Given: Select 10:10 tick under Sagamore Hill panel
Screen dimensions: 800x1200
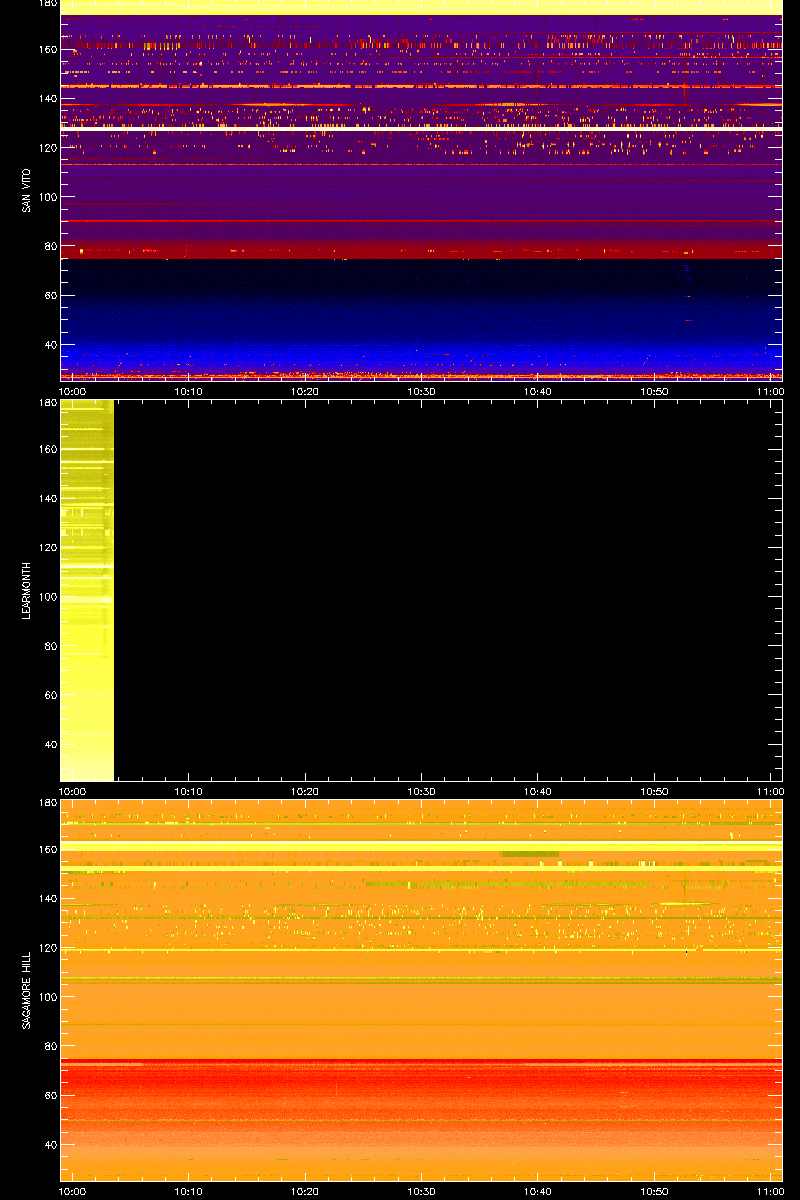Looking at the screenshot, I should 189,1191.
